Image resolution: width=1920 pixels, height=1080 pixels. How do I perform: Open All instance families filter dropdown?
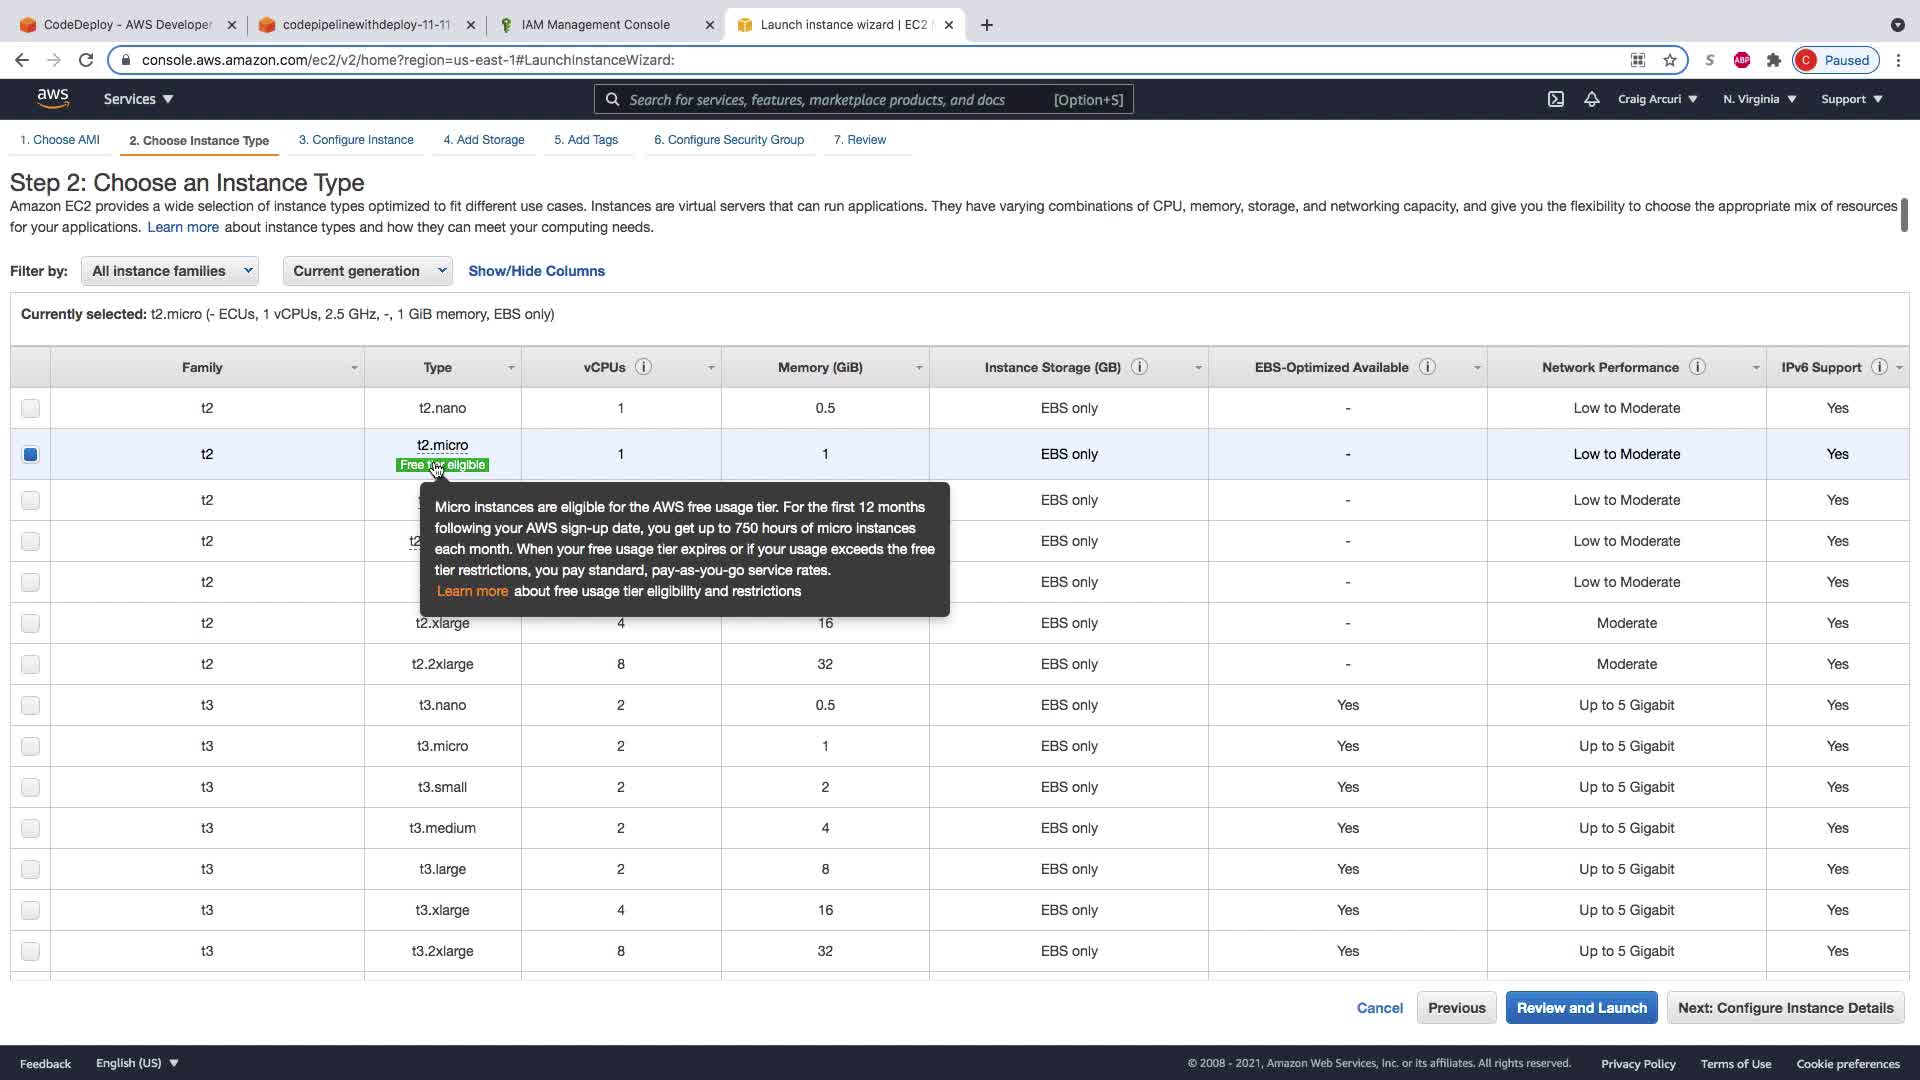(170, 271)
